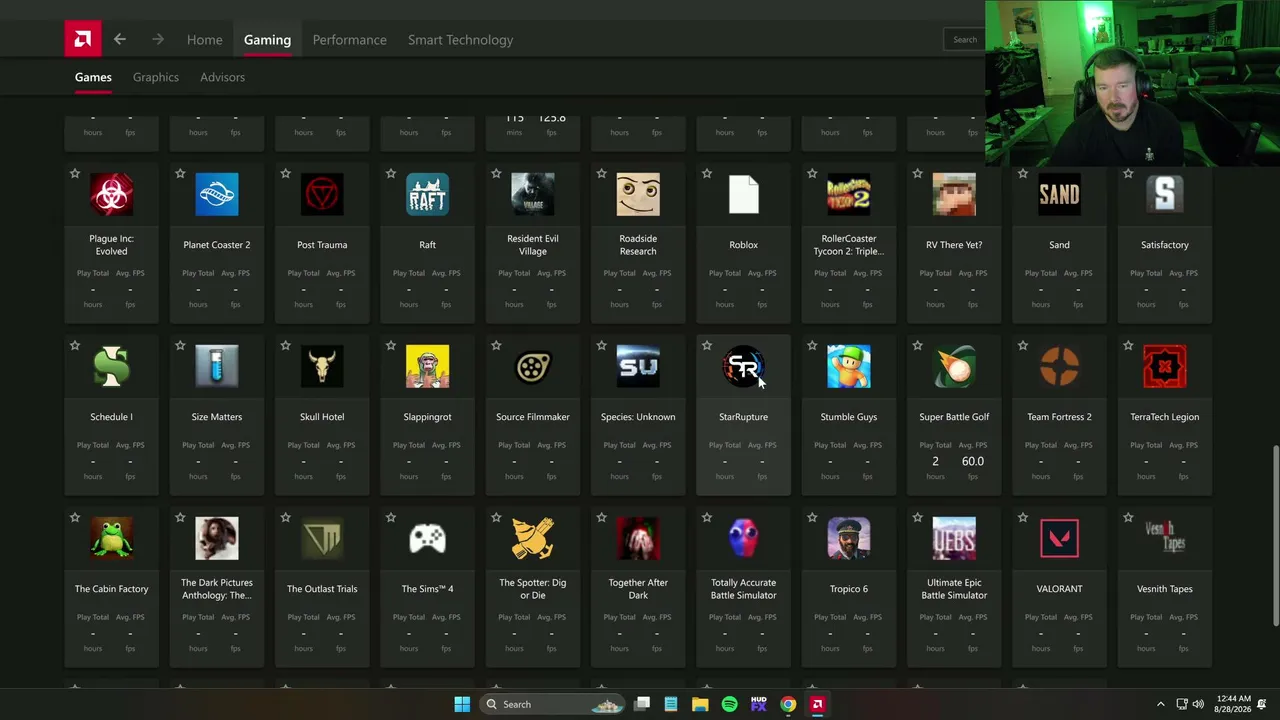Switch to the Graphics sub-tab
The height and width of the screenshot is (720, 1280).
pos(156,77)
